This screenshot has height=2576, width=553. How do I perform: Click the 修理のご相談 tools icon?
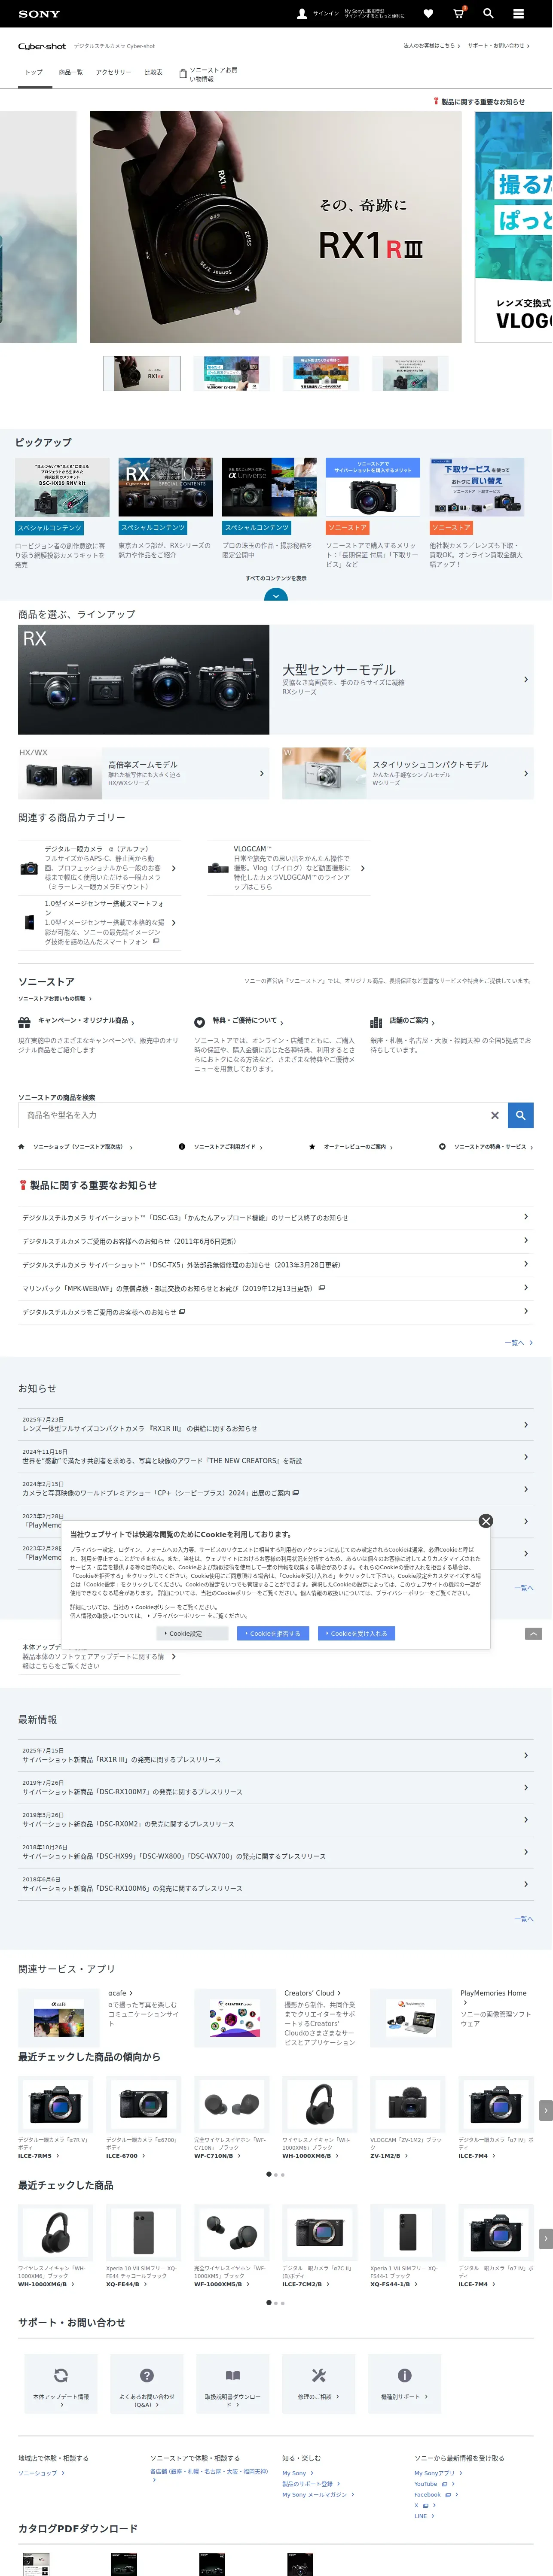319,2375
